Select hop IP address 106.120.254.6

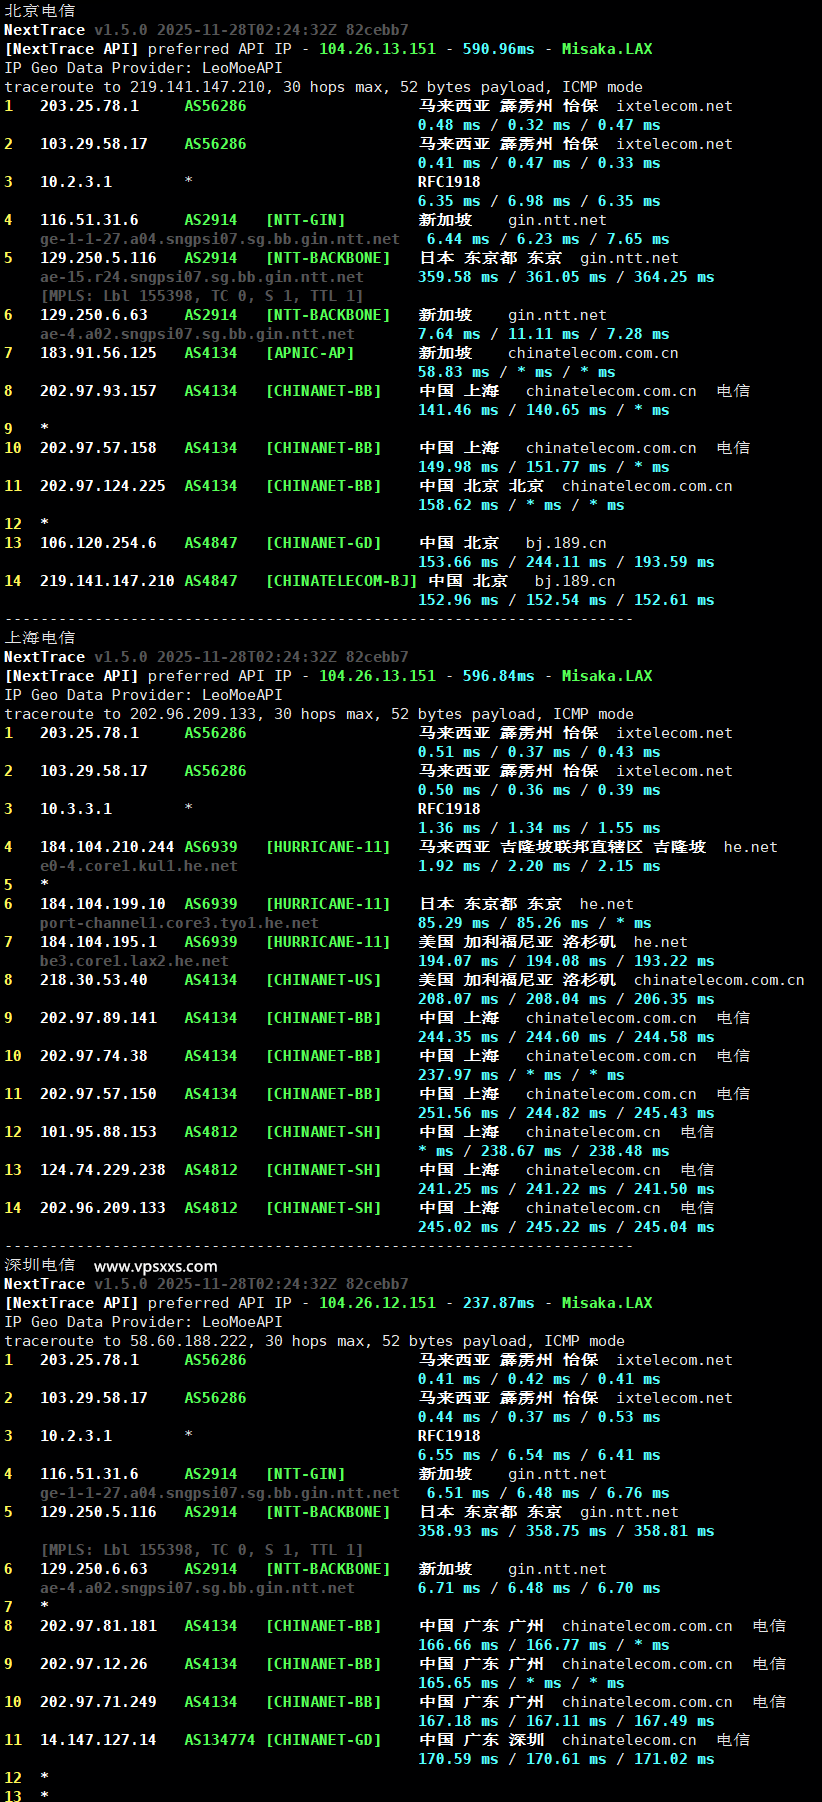(x=98, y=543)
